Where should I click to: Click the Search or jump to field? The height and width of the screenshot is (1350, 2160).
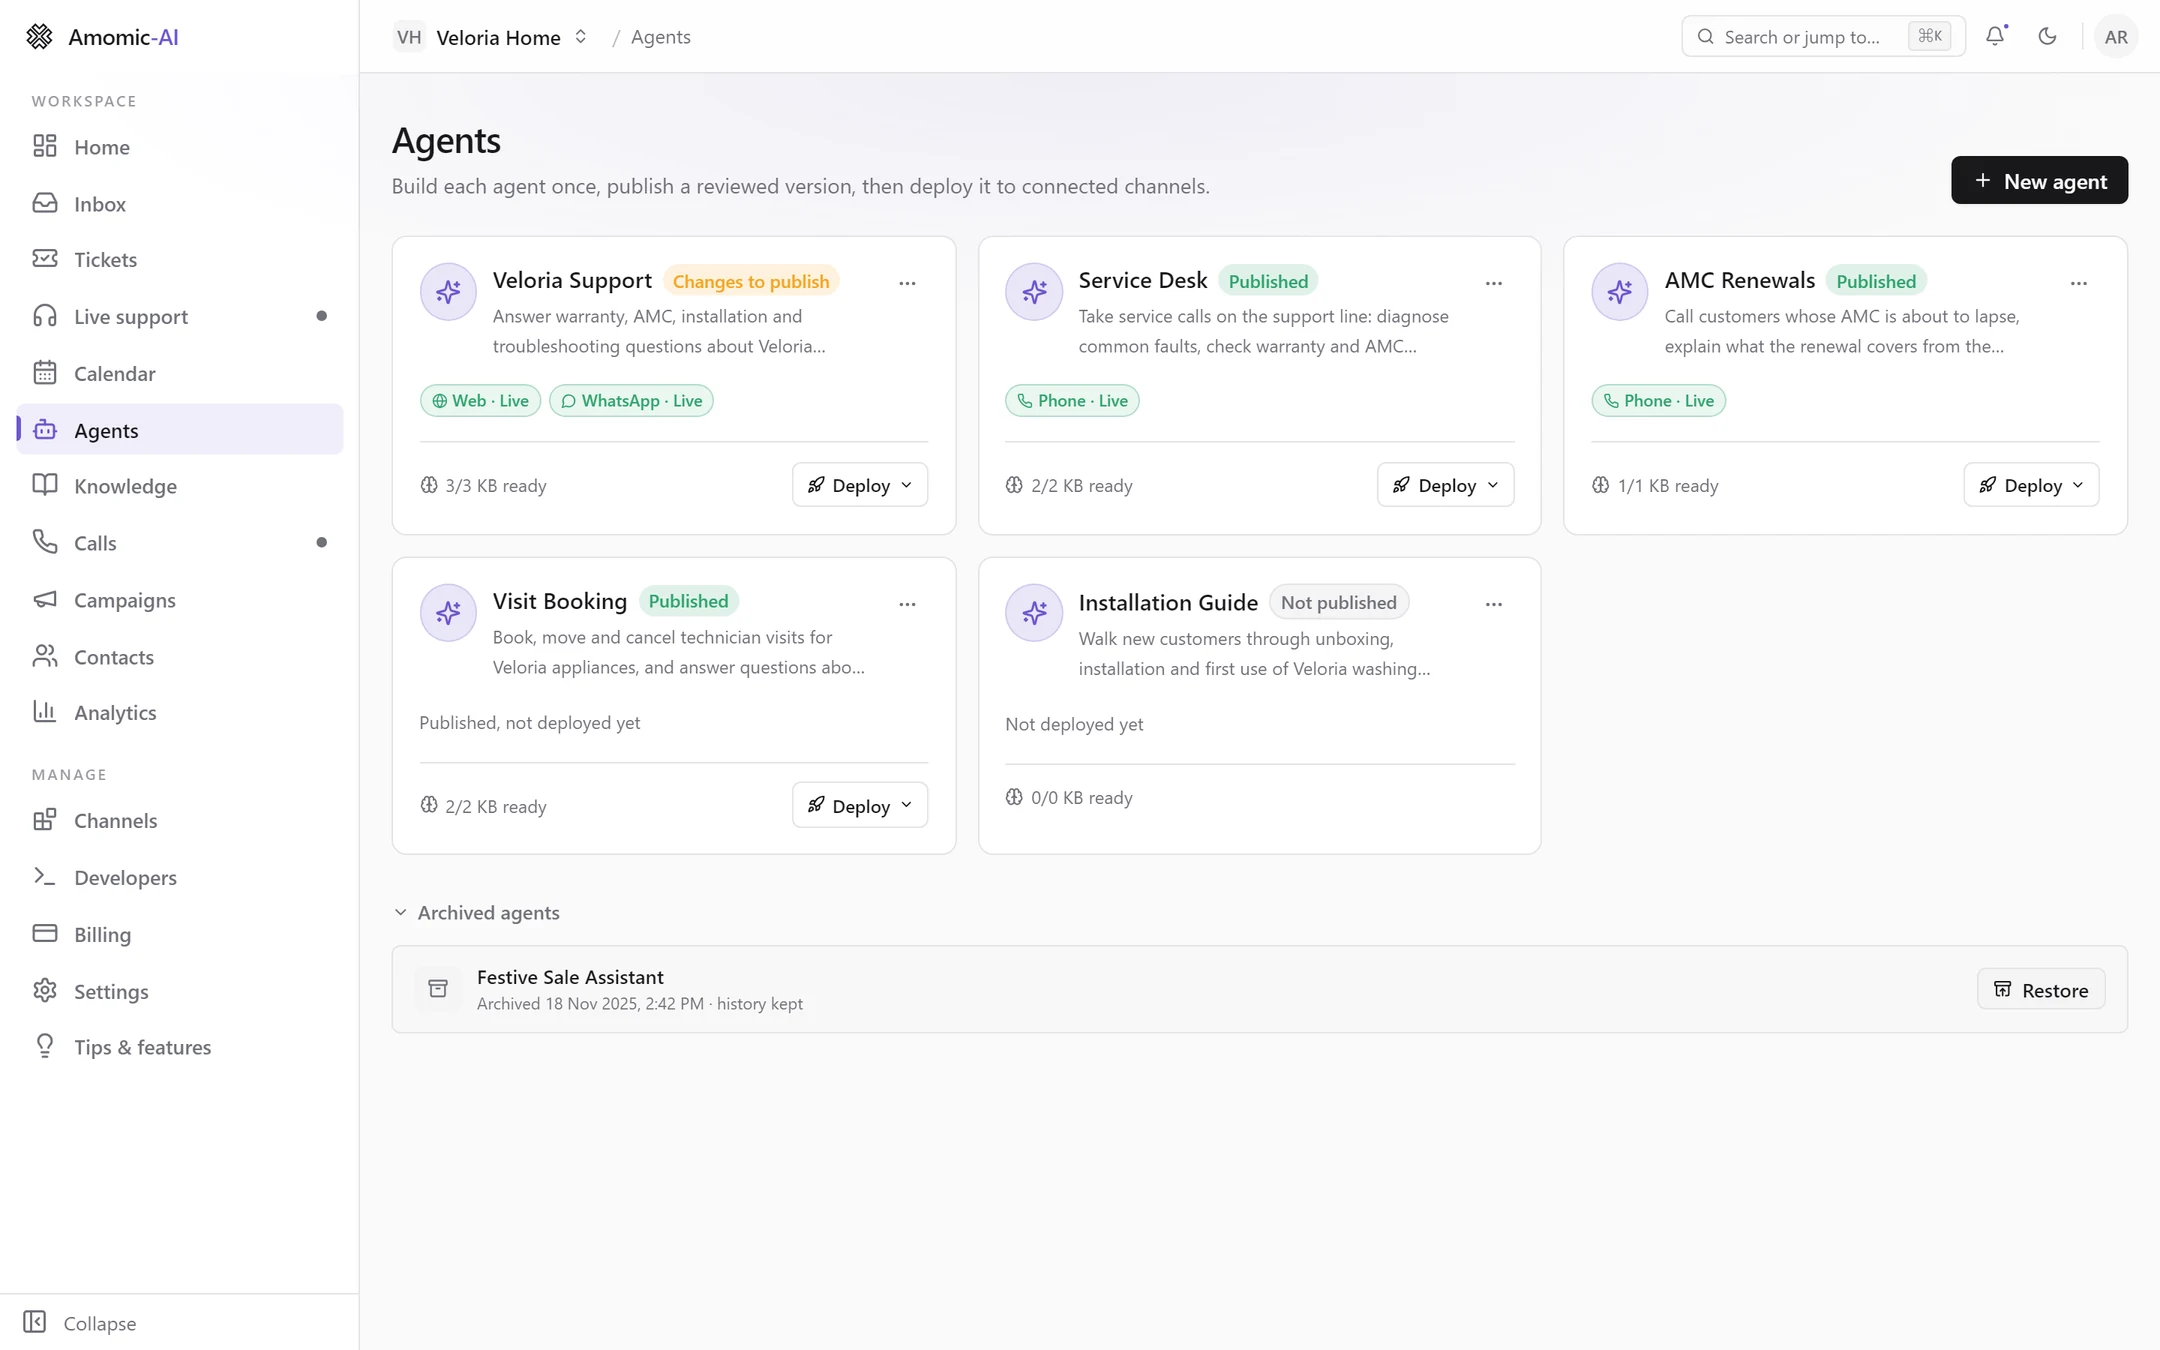point(1823,37)
